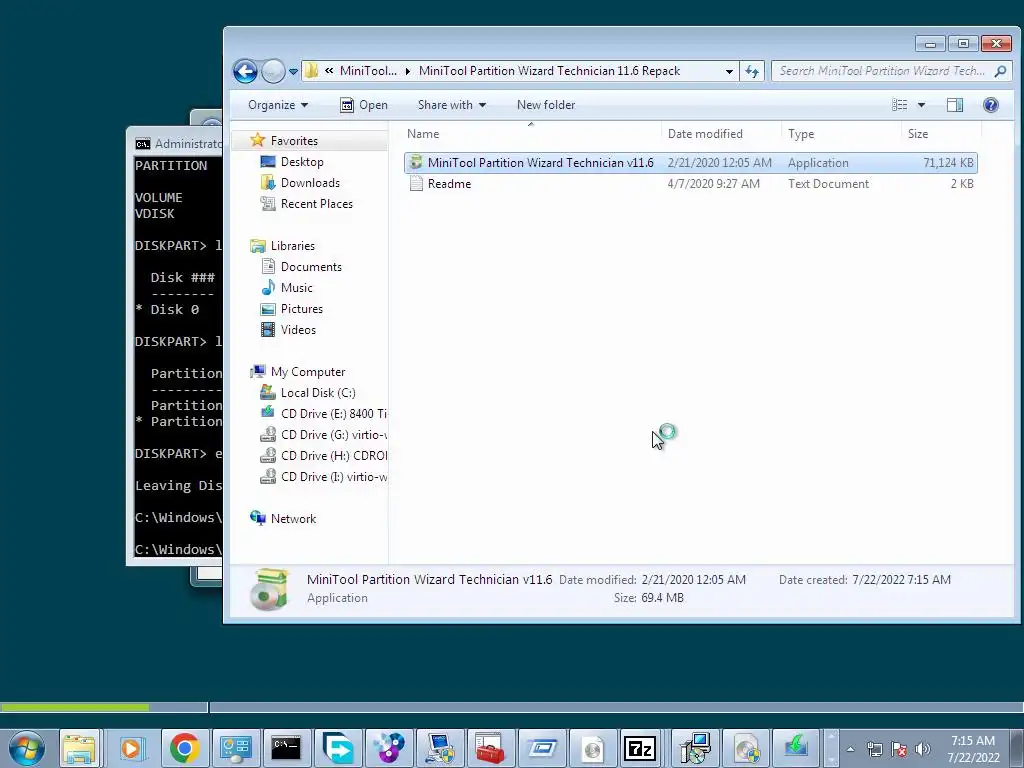
Task: Click the Technician 11.6 Repack breadcrumb segment
Action: pyautogui.click(x=549, y=71)
